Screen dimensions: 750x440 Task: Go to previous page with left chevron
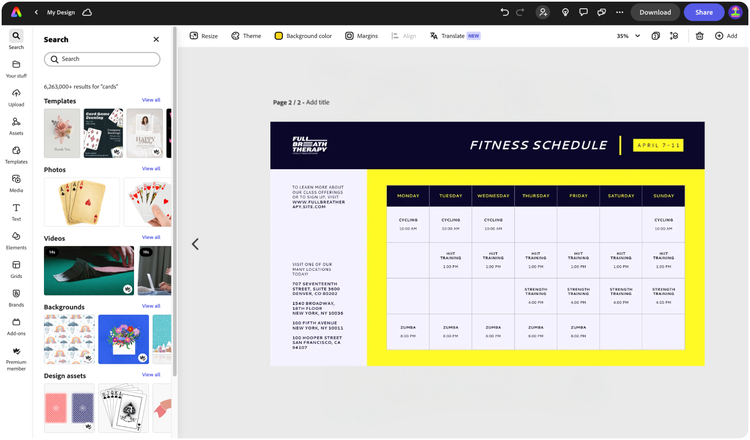[x=195, y=244]
